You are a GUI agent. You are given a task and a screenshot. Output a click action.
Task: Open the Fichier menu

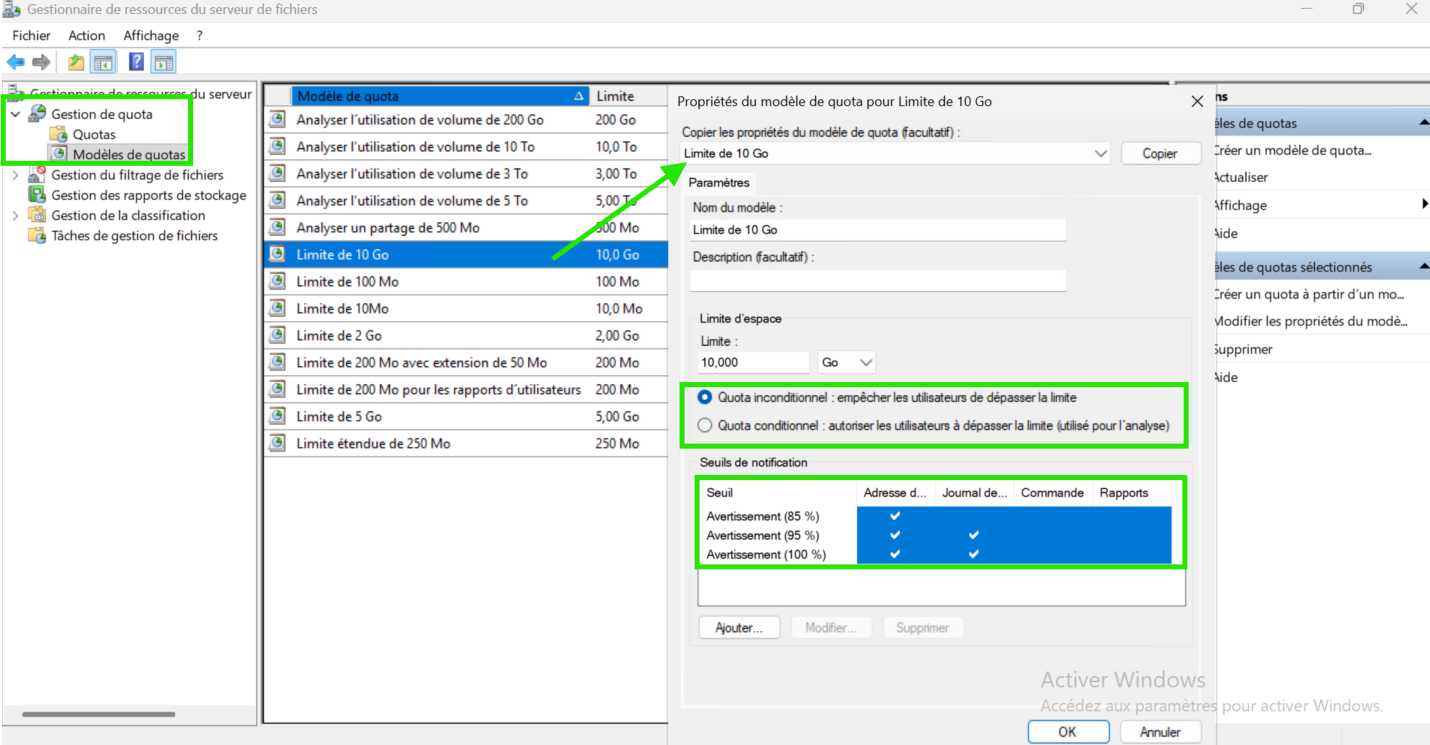coord(31,35)
